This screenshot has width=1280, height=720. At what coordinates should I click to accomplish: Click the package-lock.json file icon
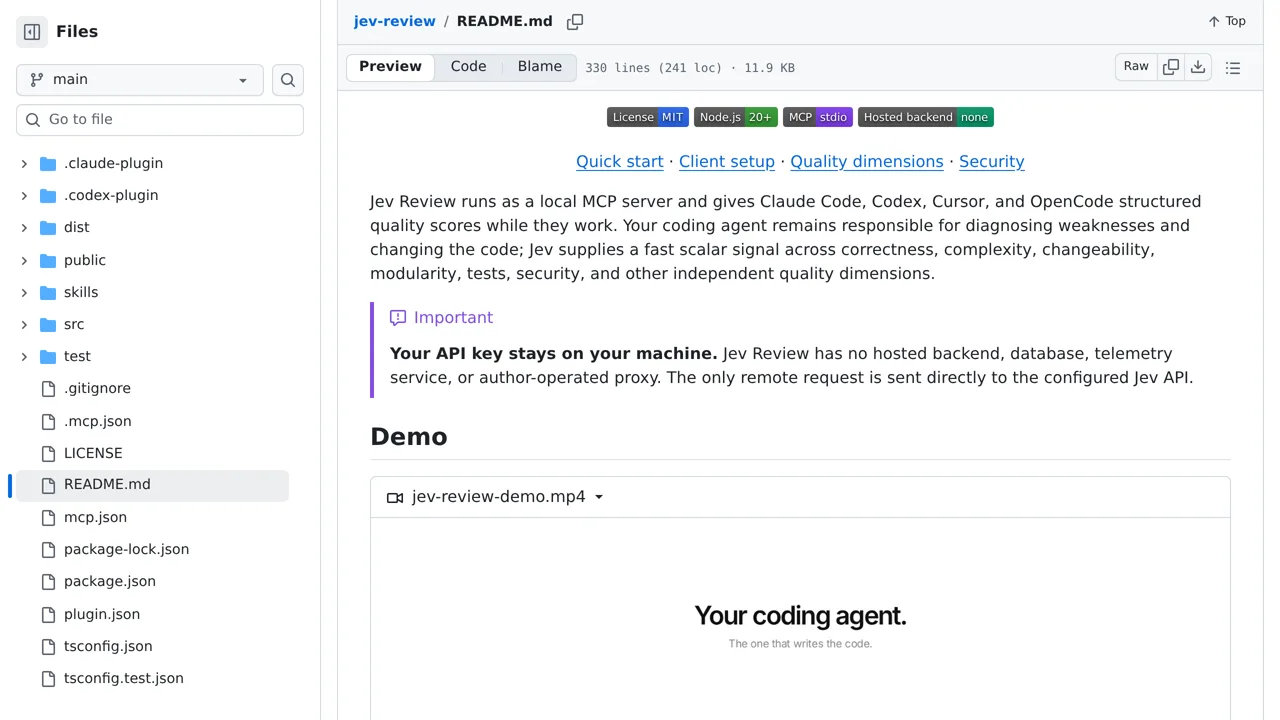click(x=48, y=549)
